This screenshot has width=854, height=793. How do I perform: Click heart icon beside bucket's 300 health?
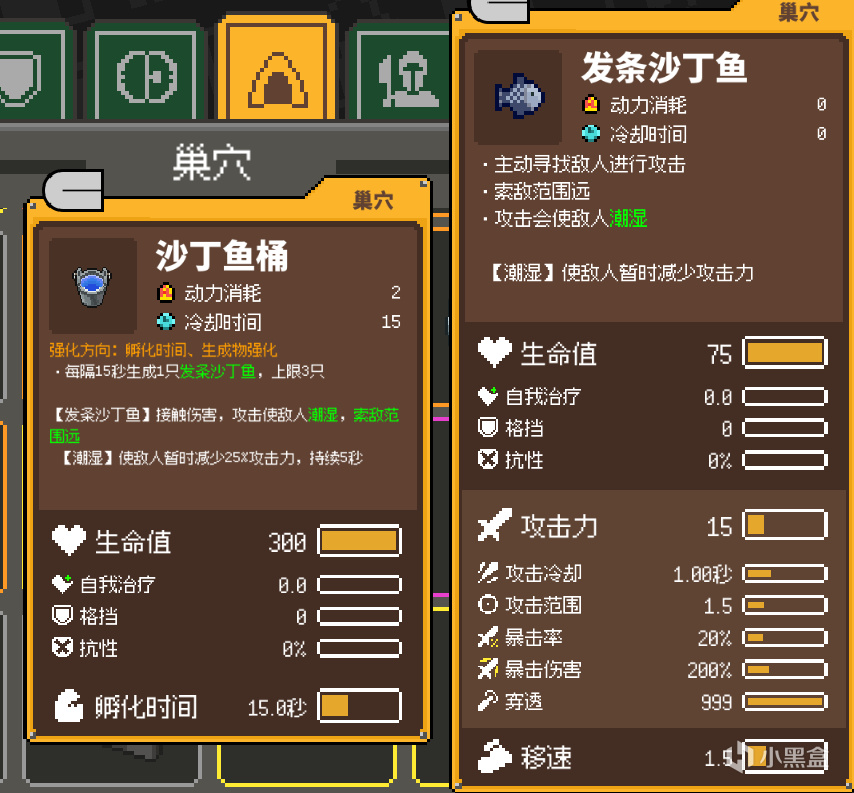(69, 540)
